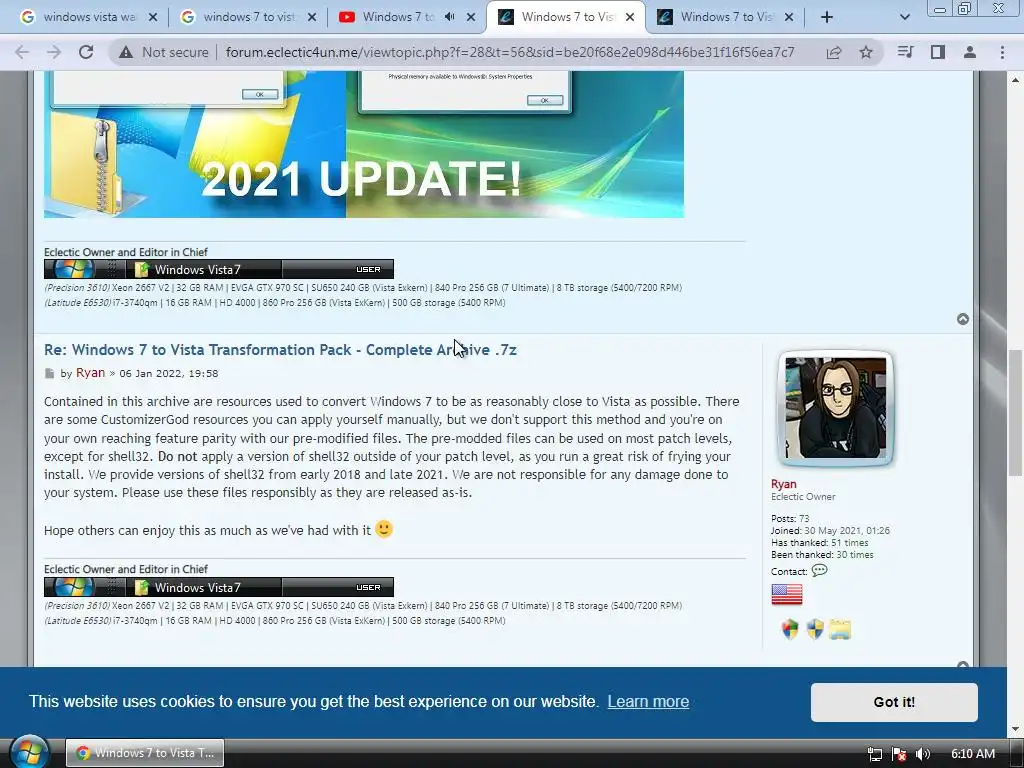The height and width of the screenshot is (768, 1024).
Task: Open the 6:10 AM clock
Action: coord(972,754)
